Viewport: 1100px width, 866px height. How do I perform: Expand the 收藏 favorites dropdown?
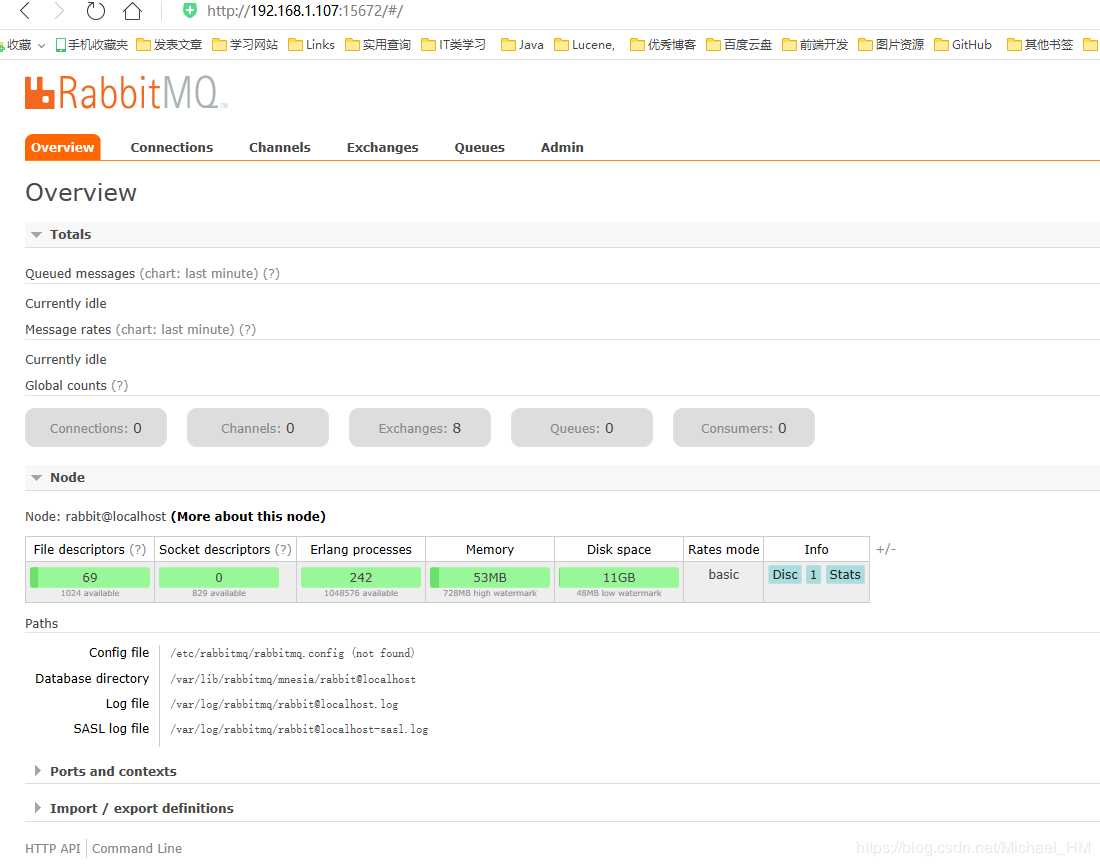41,46
